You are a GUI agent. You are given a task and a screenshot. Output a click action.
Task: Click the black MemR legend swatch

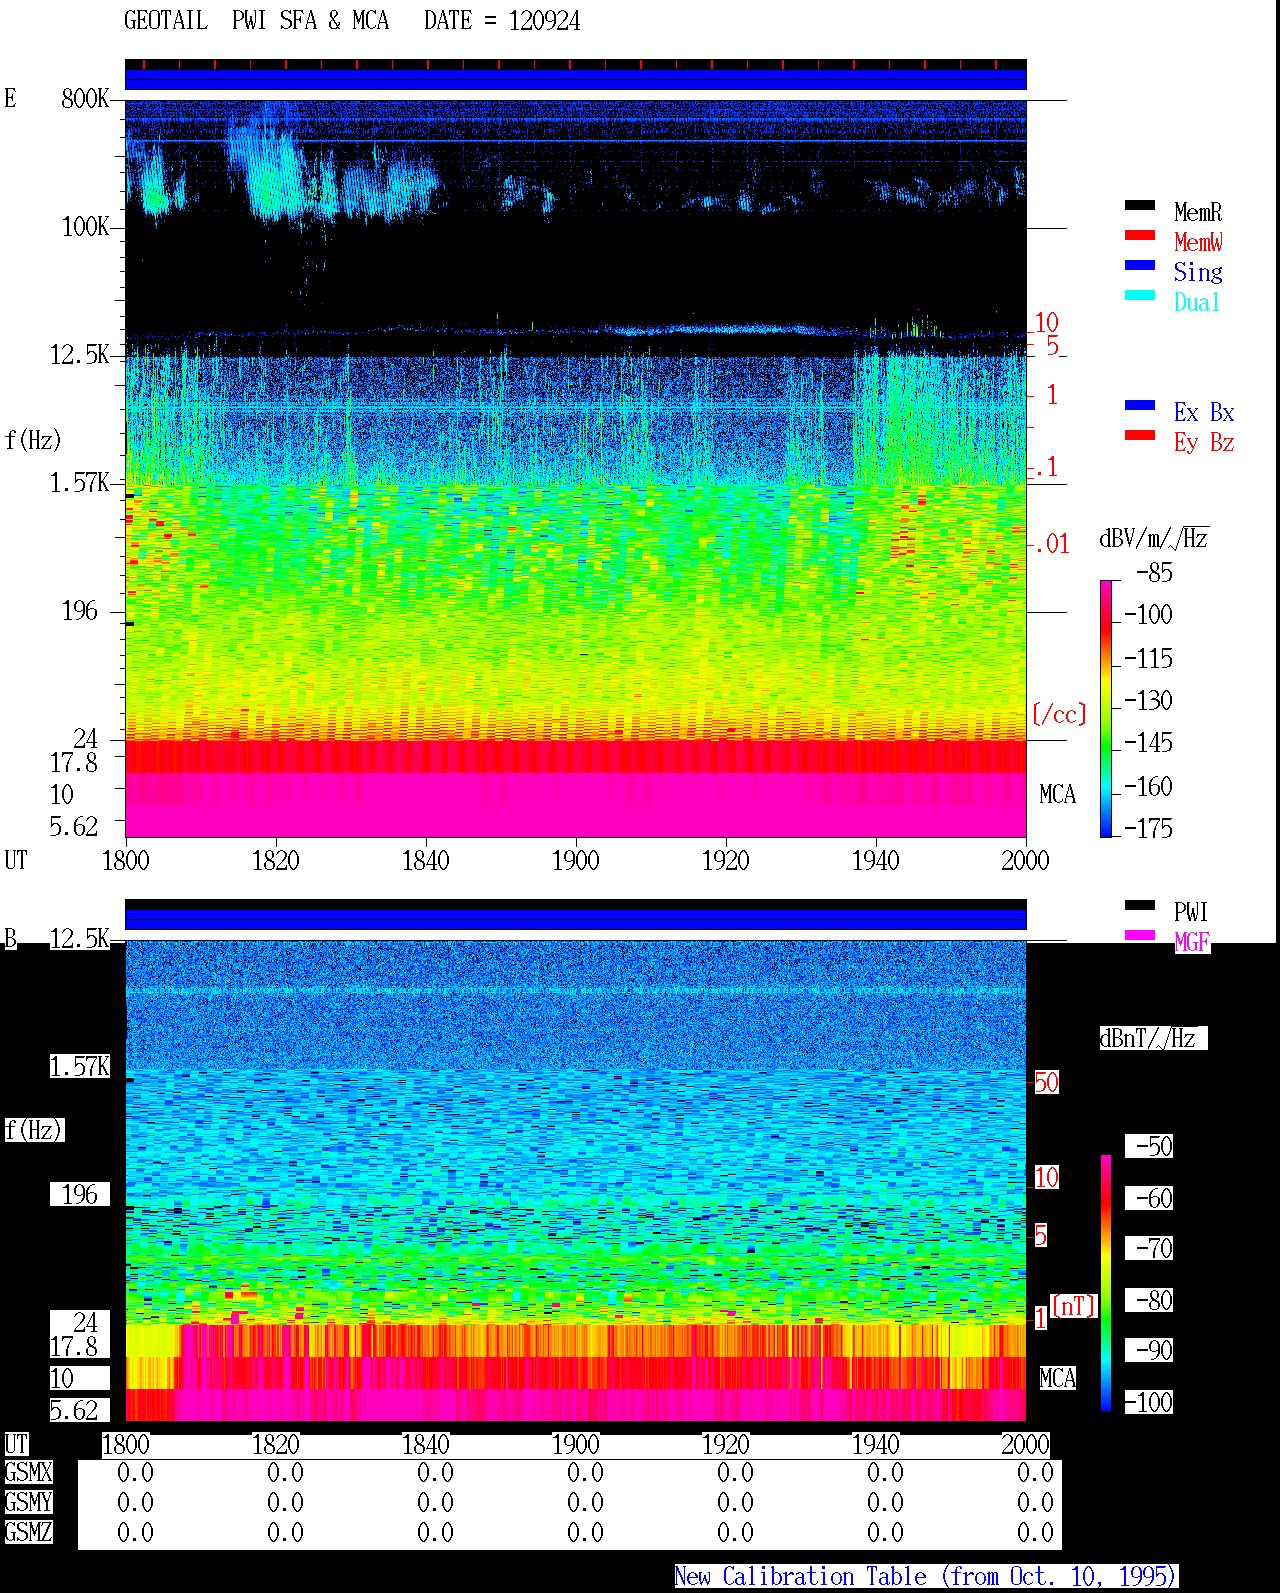[1139, 205]
